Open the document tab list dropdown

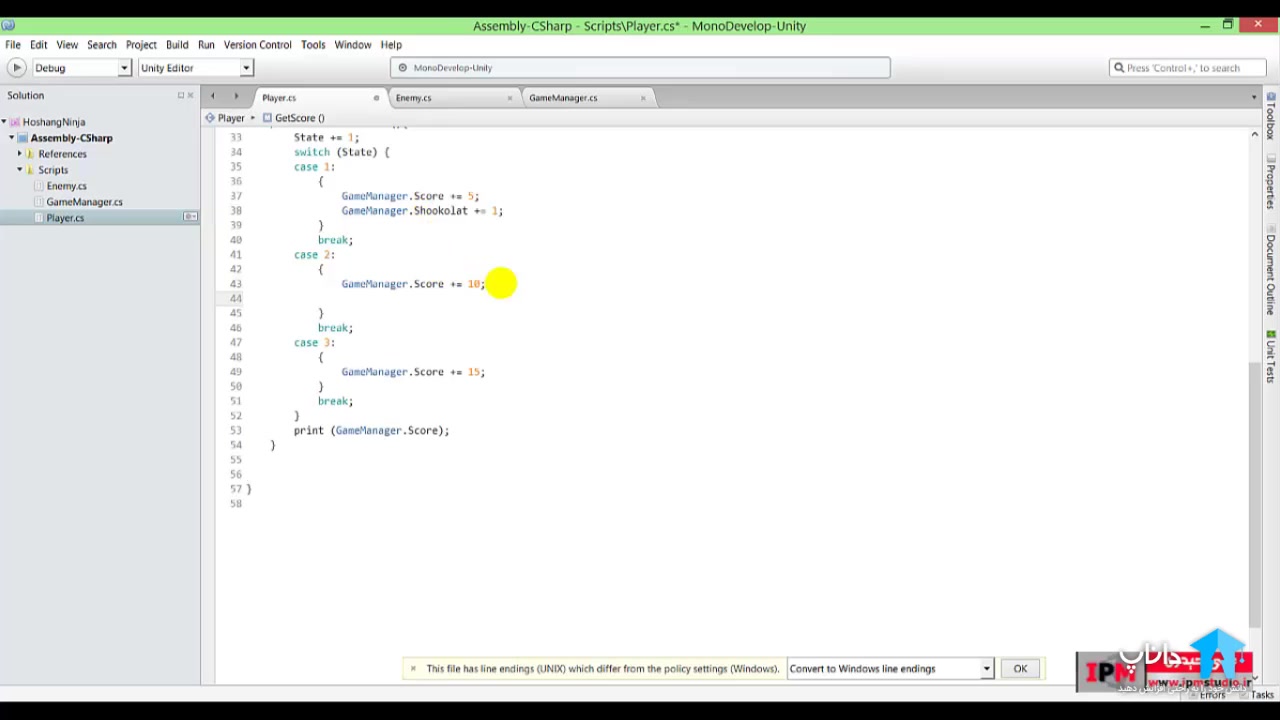[1254, 97]
